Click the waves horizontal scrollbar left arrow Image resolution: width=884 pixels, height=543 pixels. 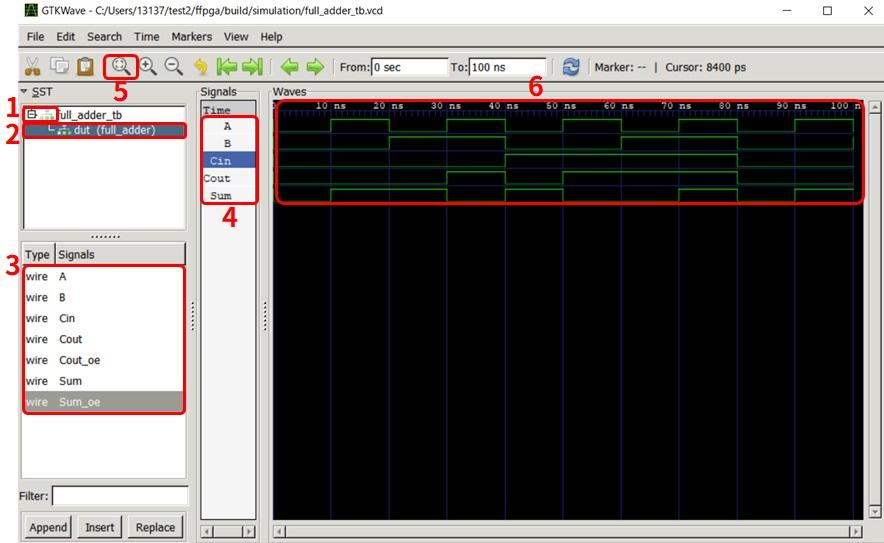279,531
